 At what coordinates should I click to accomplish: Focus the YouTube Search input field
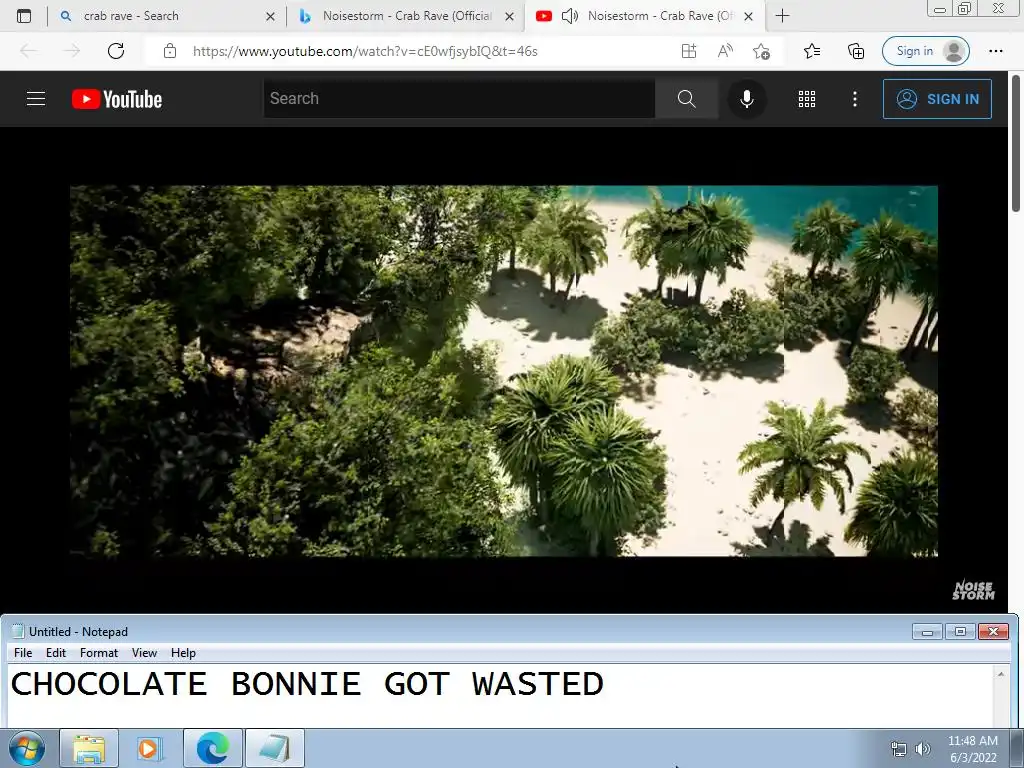[459, 99]
